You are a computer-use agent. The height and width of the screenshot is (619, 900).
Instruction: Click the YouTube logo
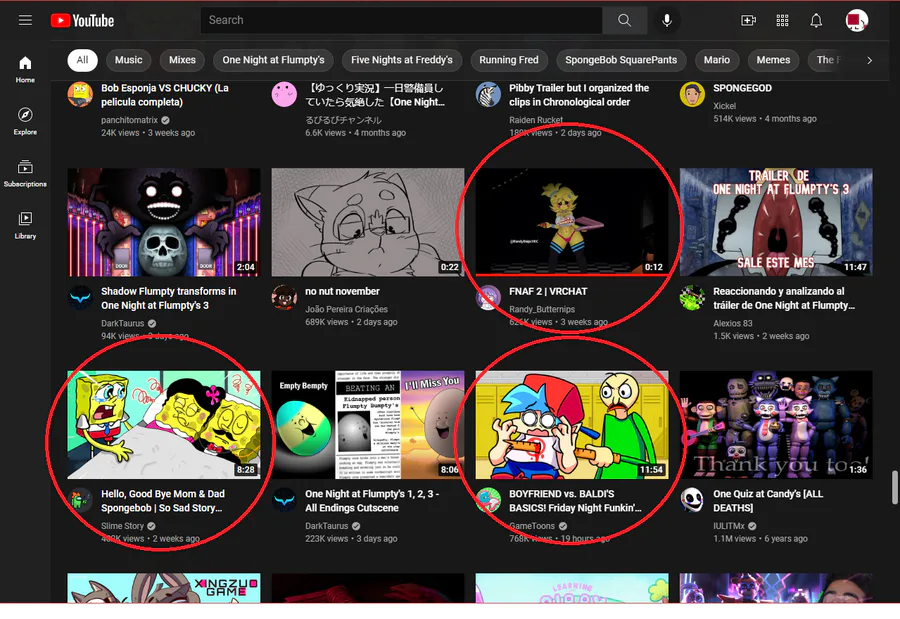pyautogui.click(x=82, y=21)
